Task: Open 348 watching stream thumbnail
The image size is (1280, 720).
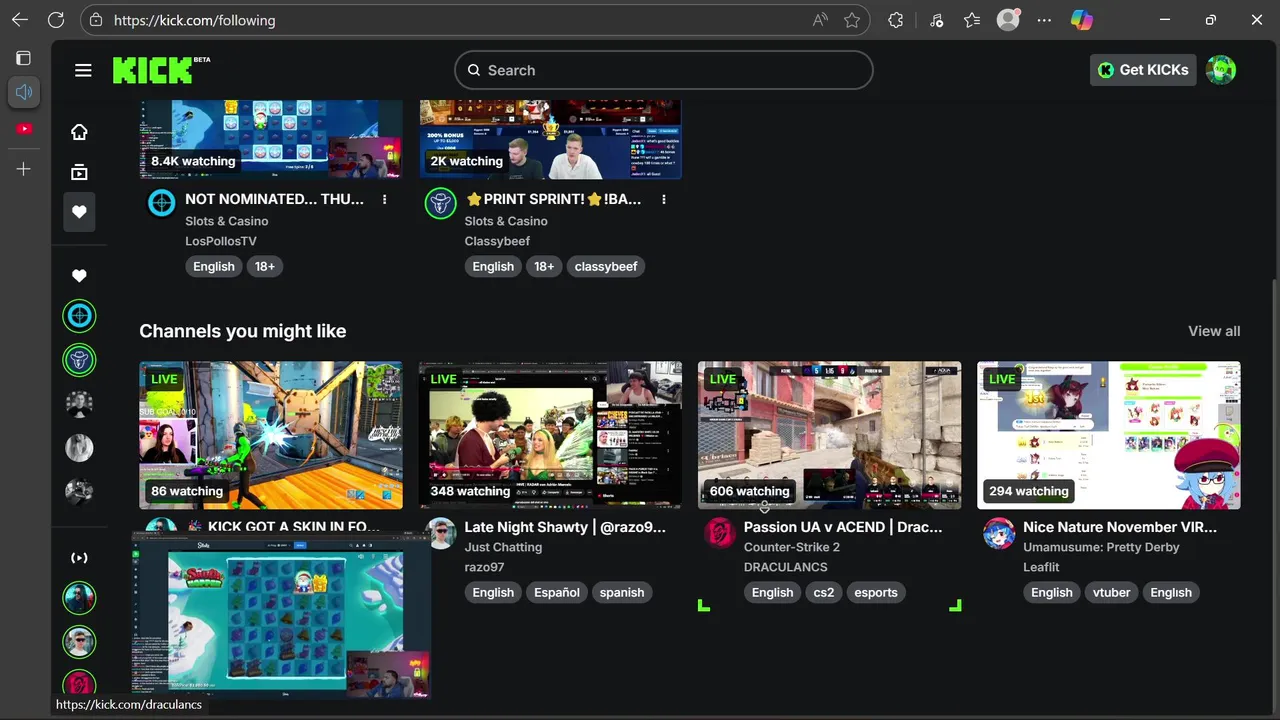Action: pos(550,435)
